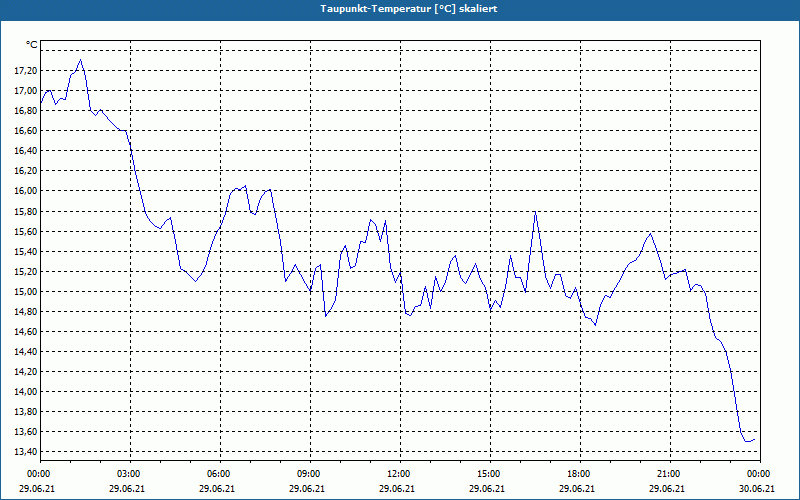This screenshot has height=500, width=800.
Task: Pick the '15:00' time axis label
Action: 488,474
